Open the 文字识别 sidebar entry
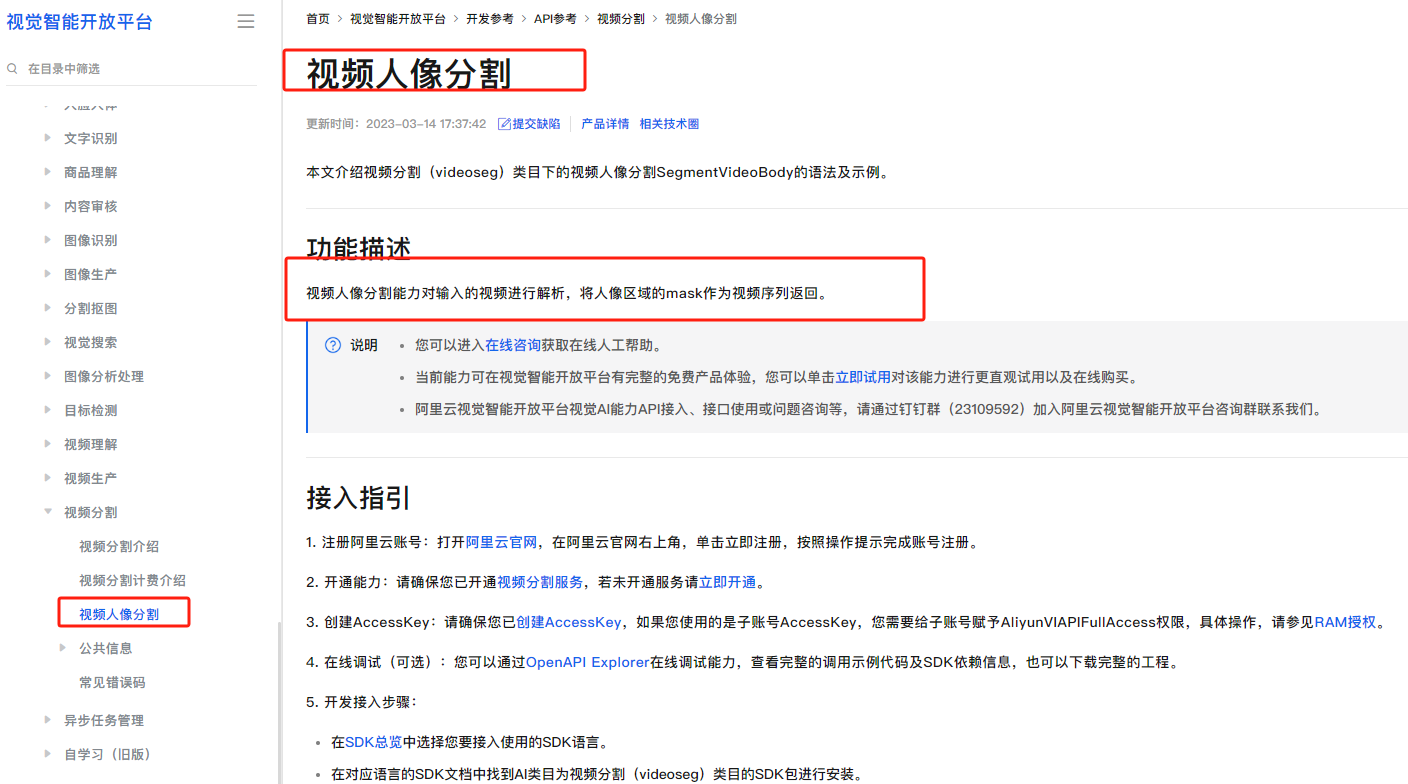 (x=91, y=138)
